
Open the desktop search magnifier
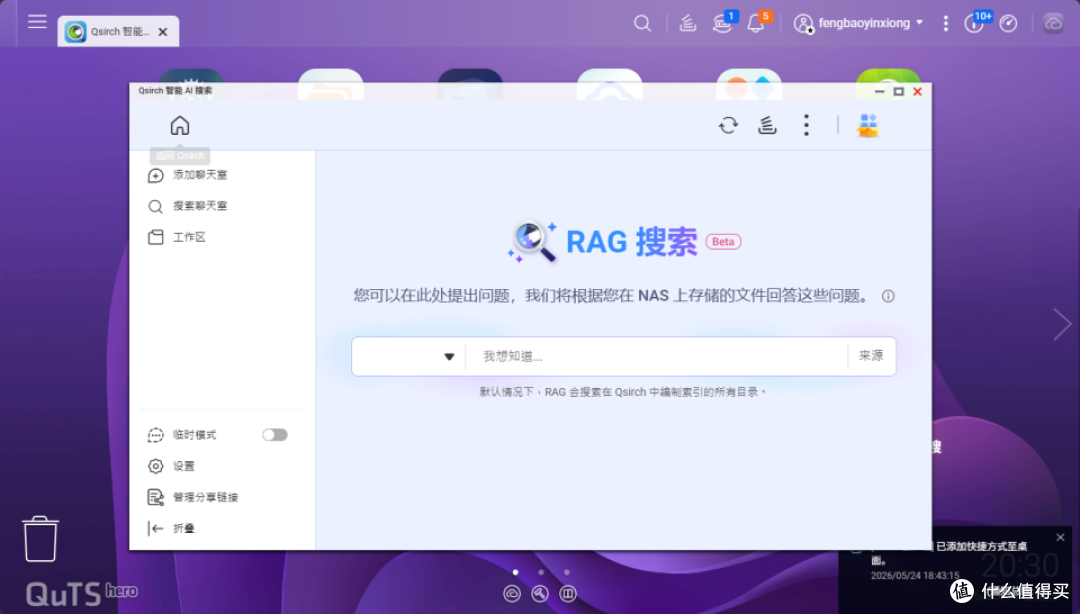(x=642, y=23)
